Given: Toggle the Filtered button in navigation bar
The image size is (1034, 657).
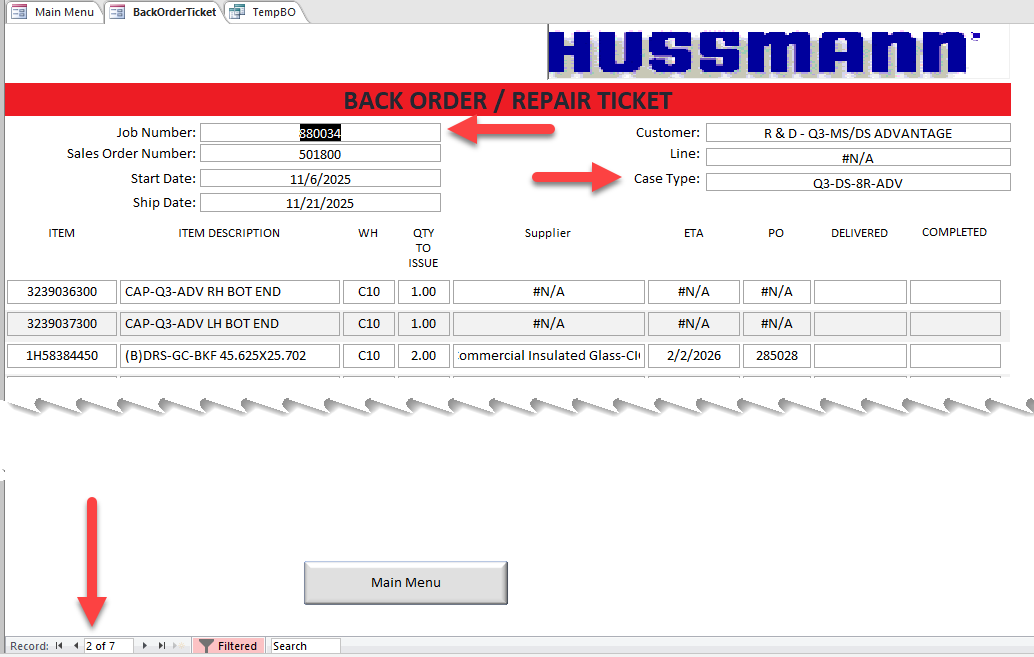Looking at the screenshot, I should tap(228, 646).
